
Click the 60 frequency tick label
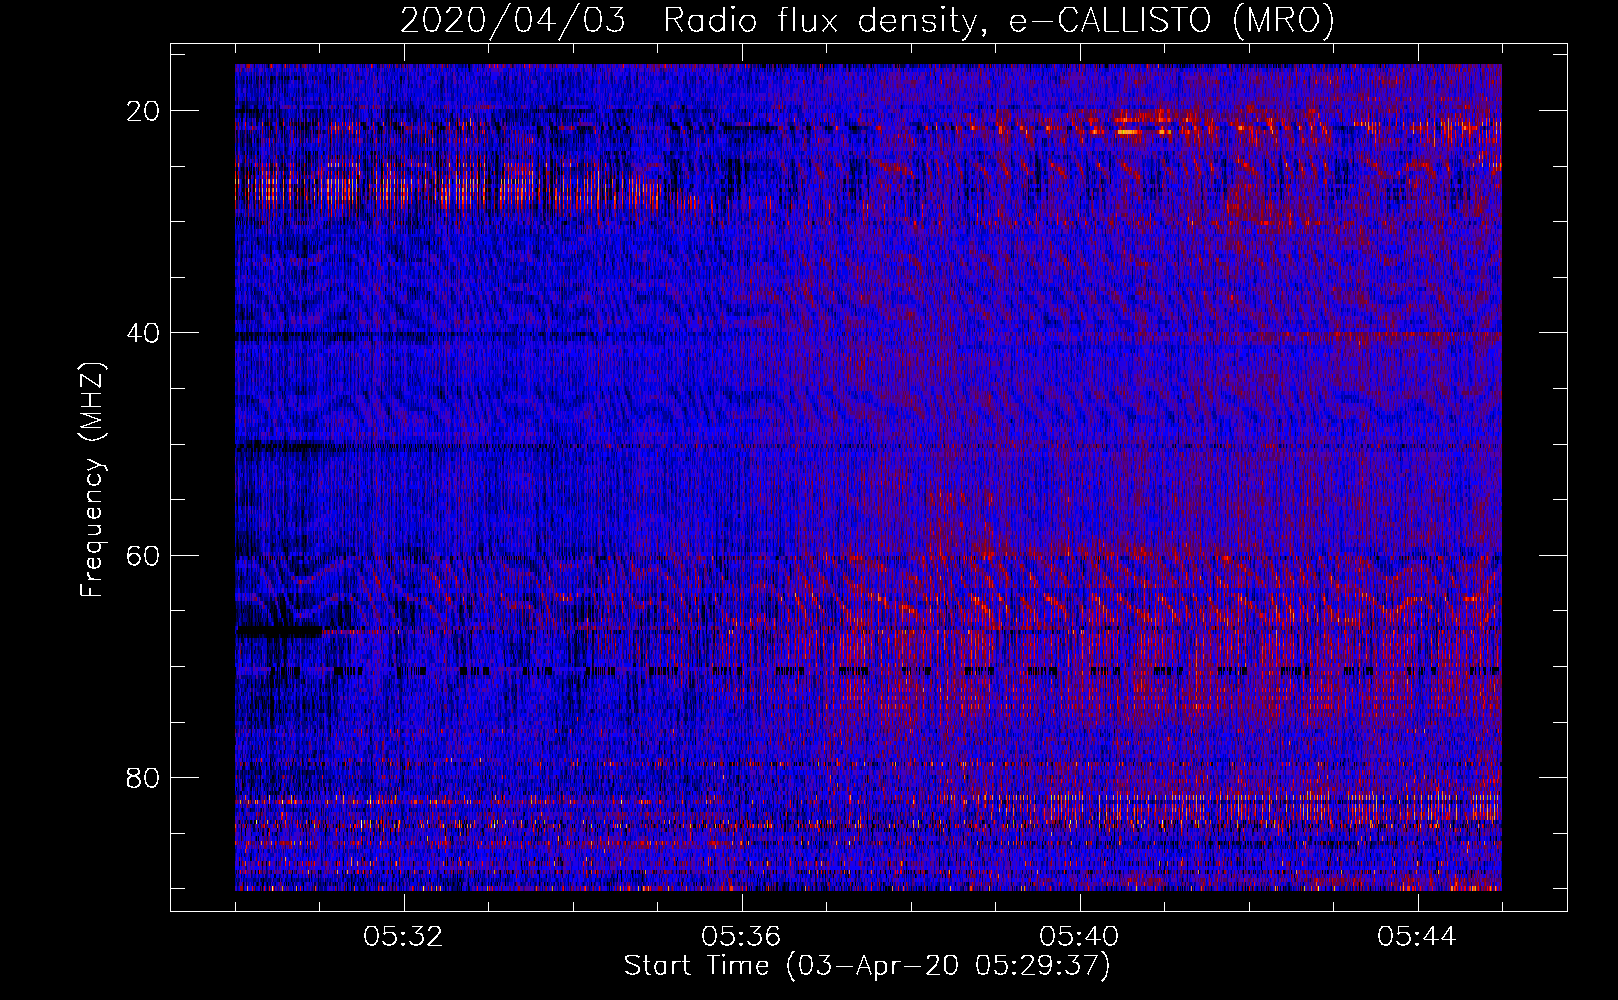point(144,555)
